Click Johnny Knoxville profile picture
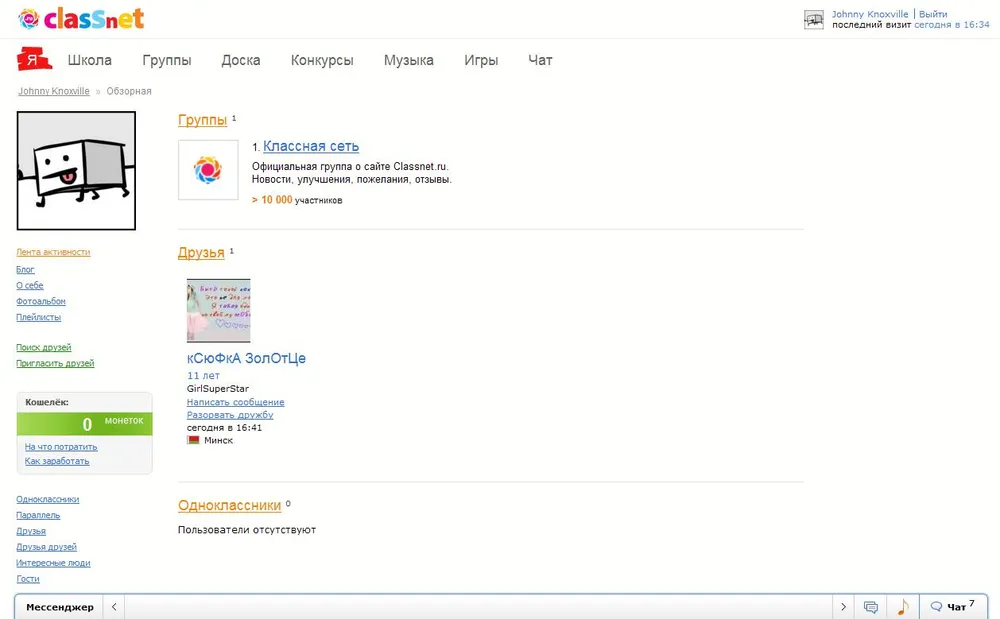This screenshot has height=619, width=1000. 76,170
